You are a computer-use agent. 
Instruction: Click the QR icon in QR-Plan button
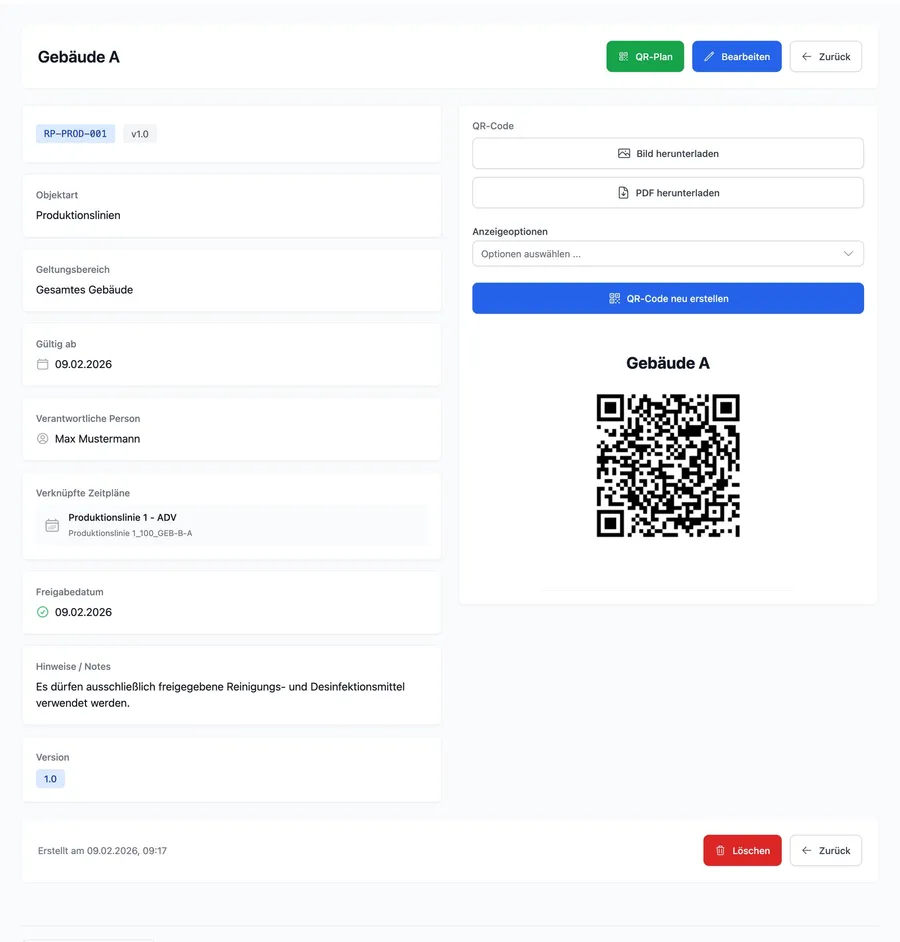(624, 56)
